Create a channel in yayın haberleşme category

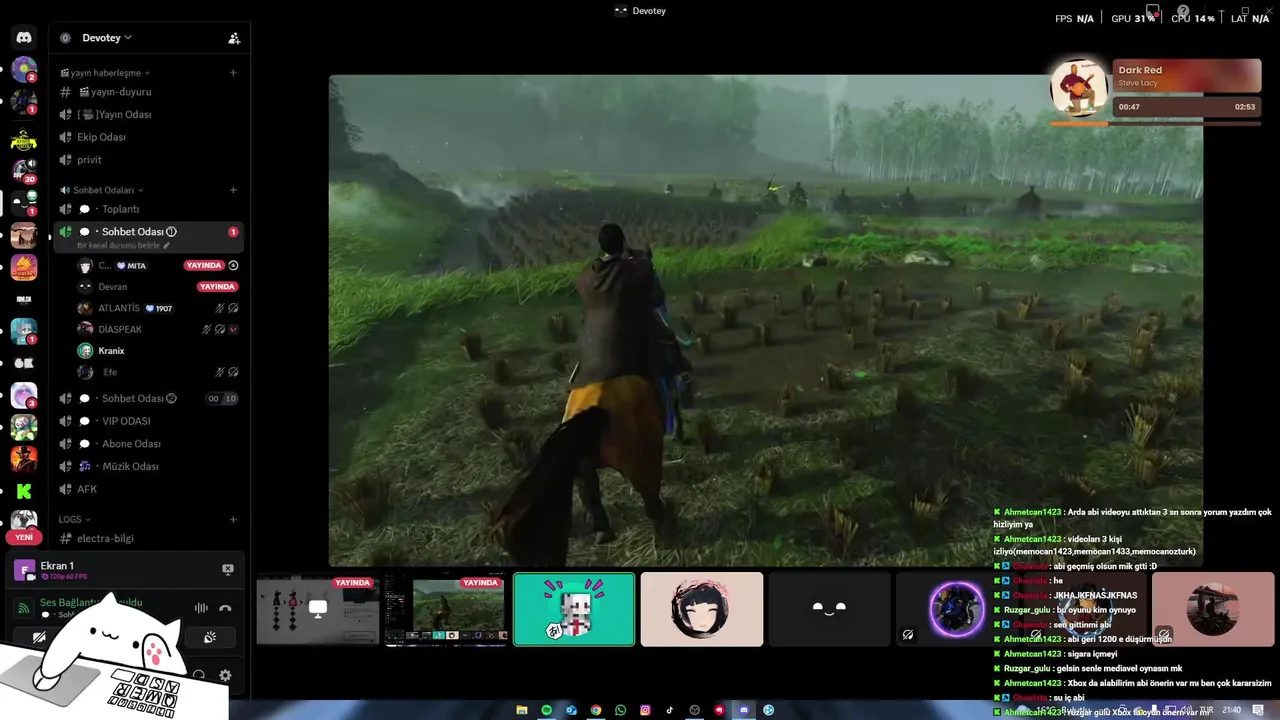tap(233, 73)
